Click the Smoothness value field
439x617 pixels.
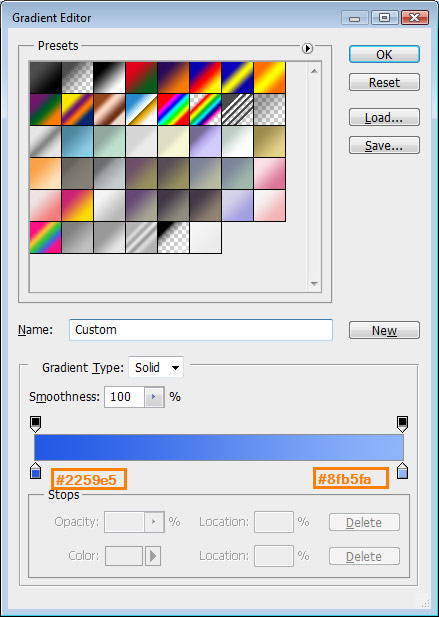(x=125, y=397)
